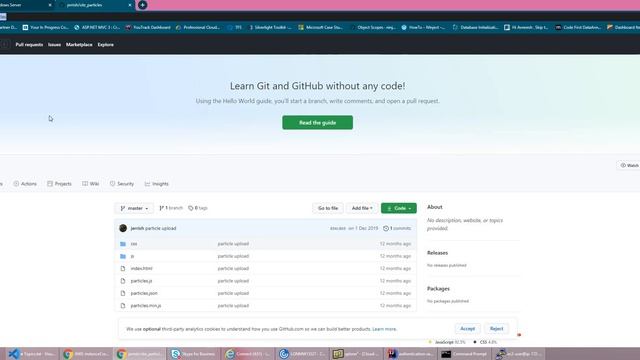Open the Security repository tab
The height and width of the screenshot is (360, 640).
coord(122,184)
